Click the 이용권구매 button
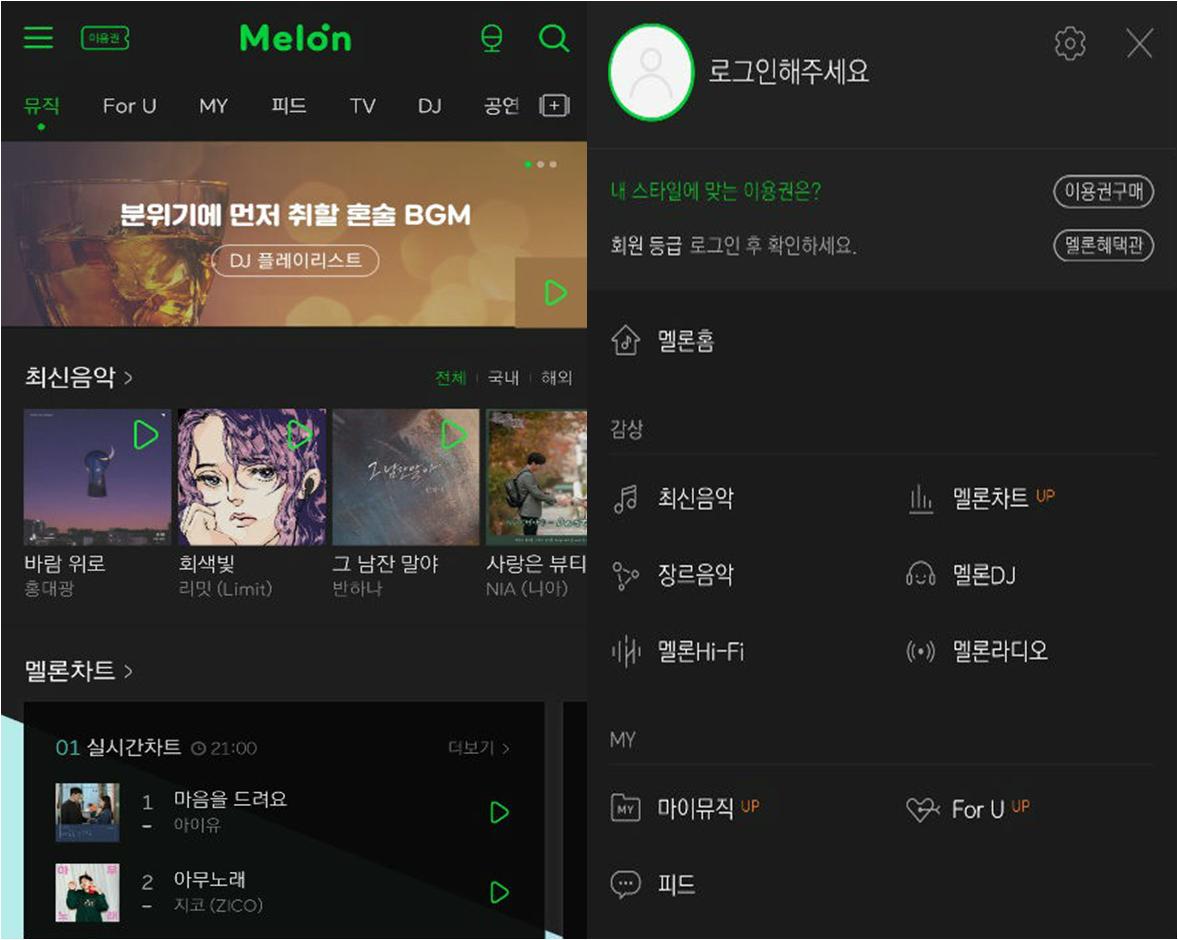1178x940 pixels. [x=1103, y=192]
